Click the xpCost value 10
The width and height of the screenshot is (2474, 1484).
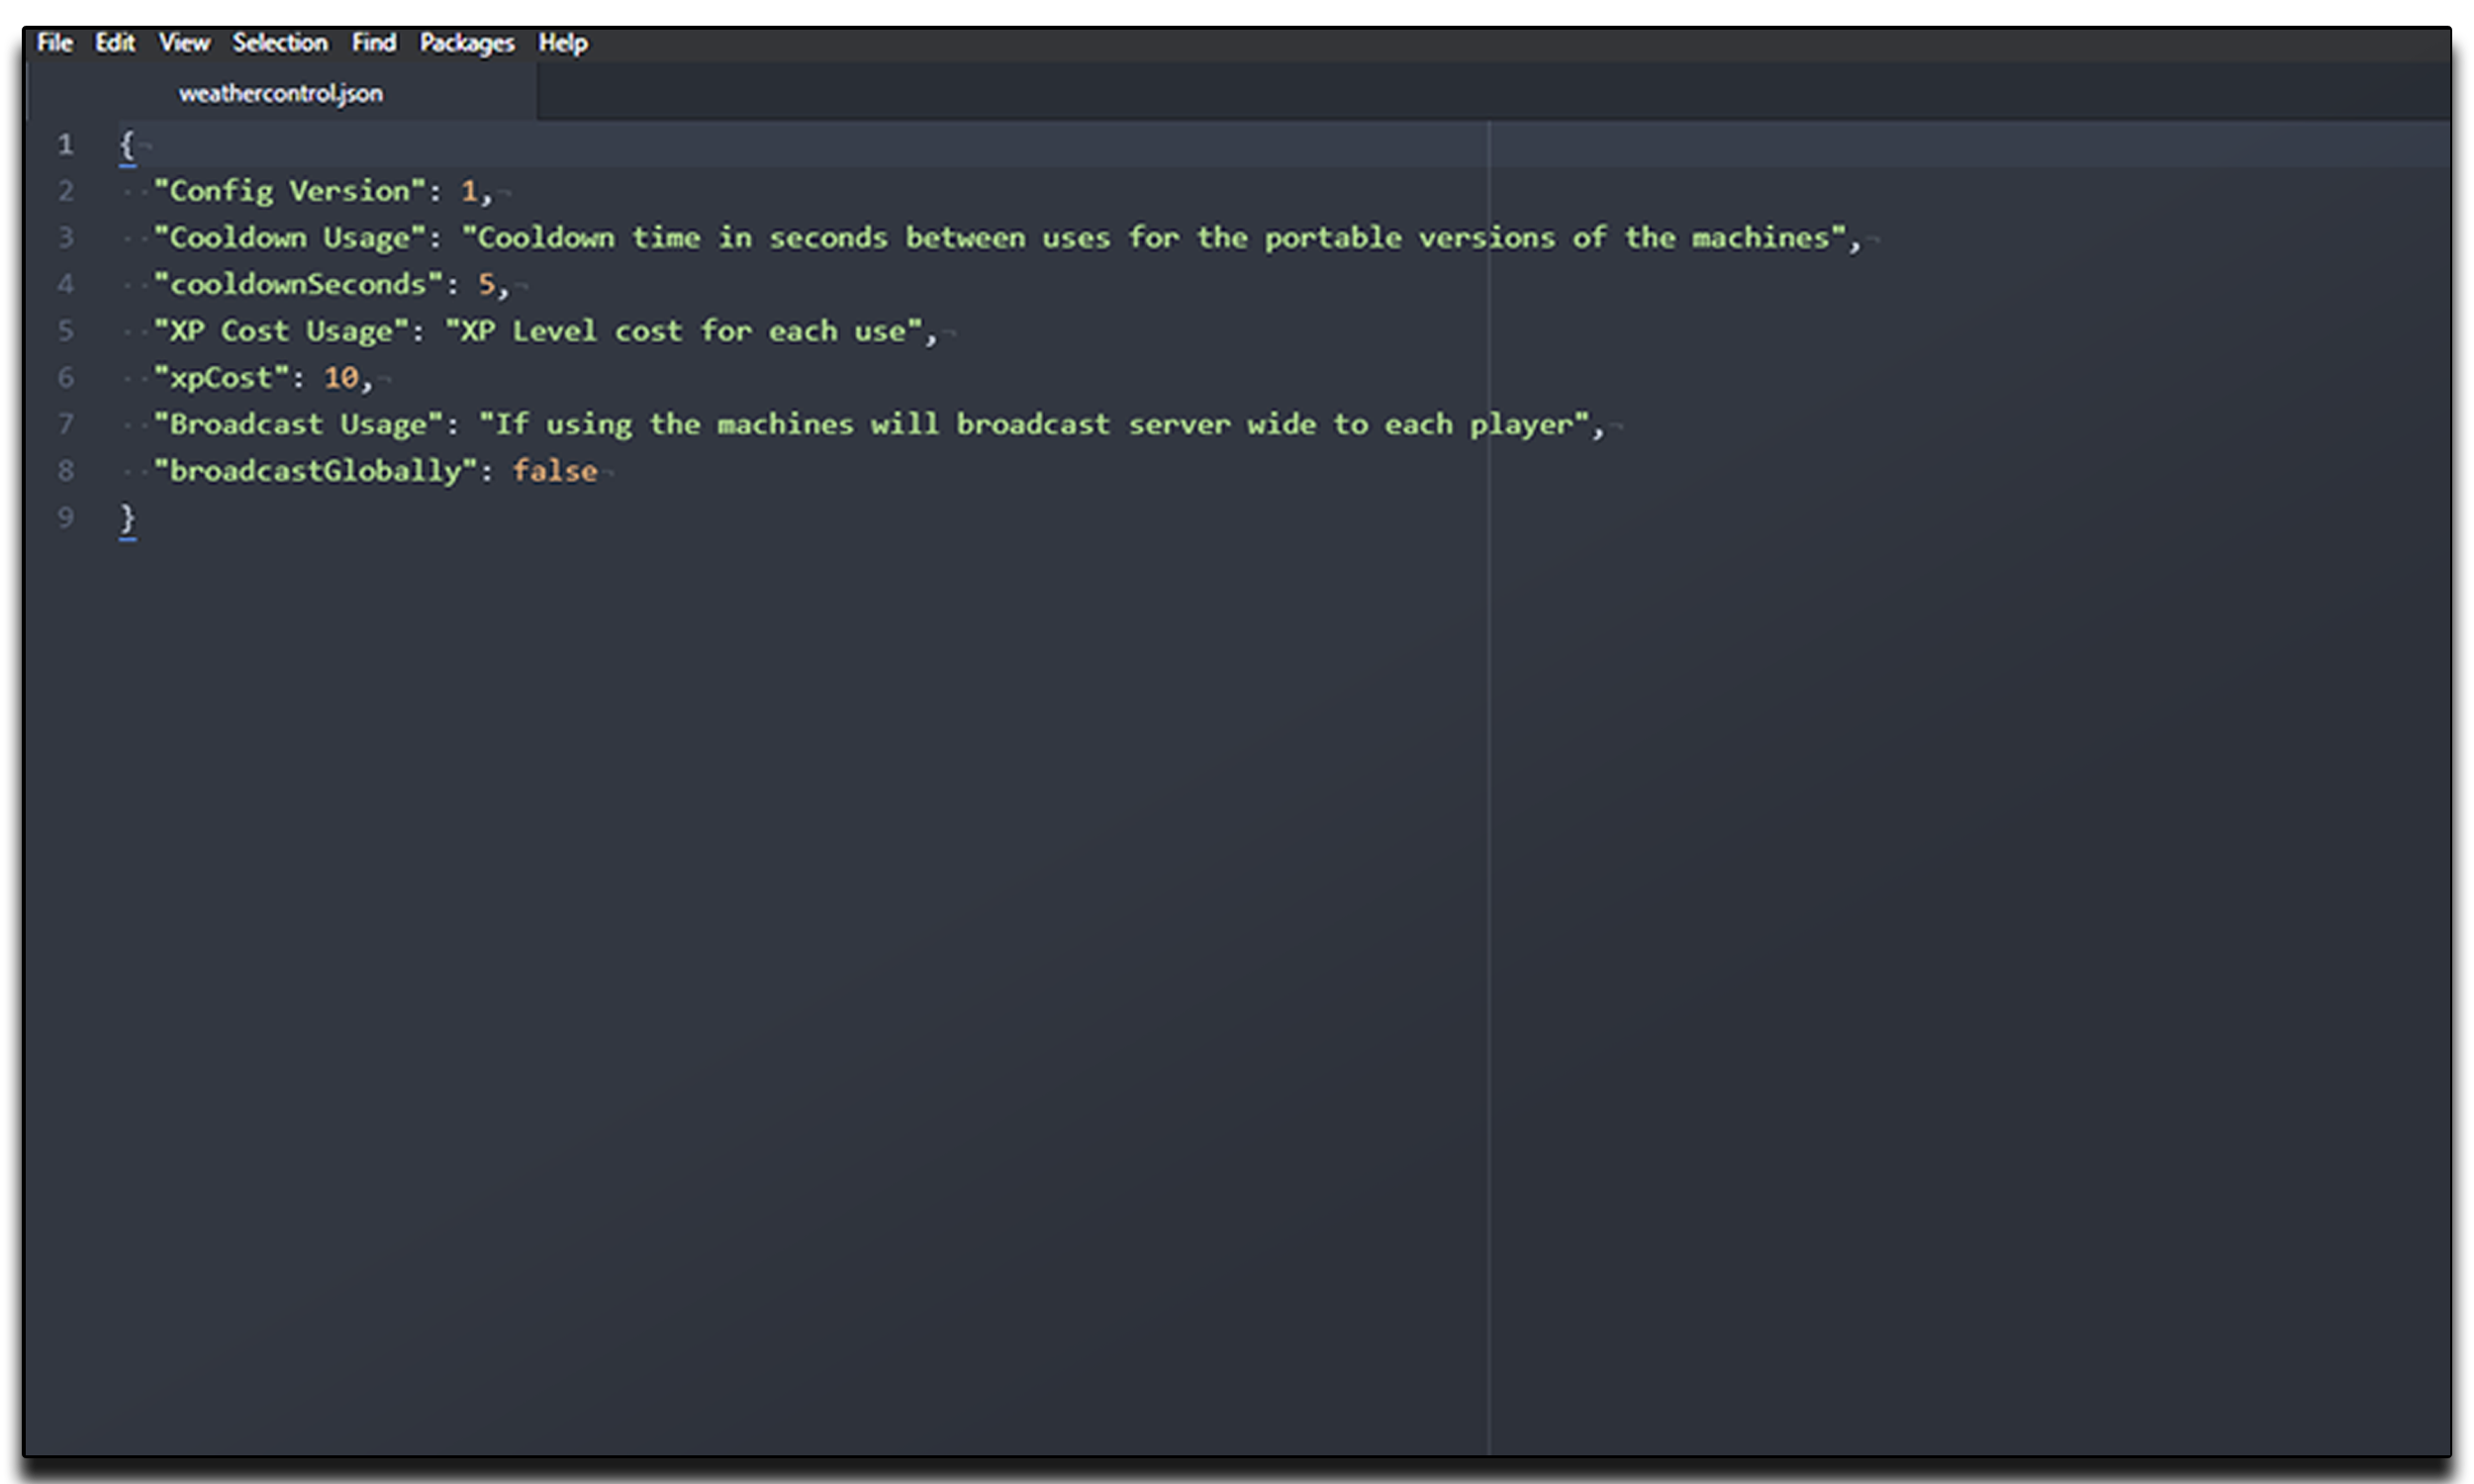341,378
